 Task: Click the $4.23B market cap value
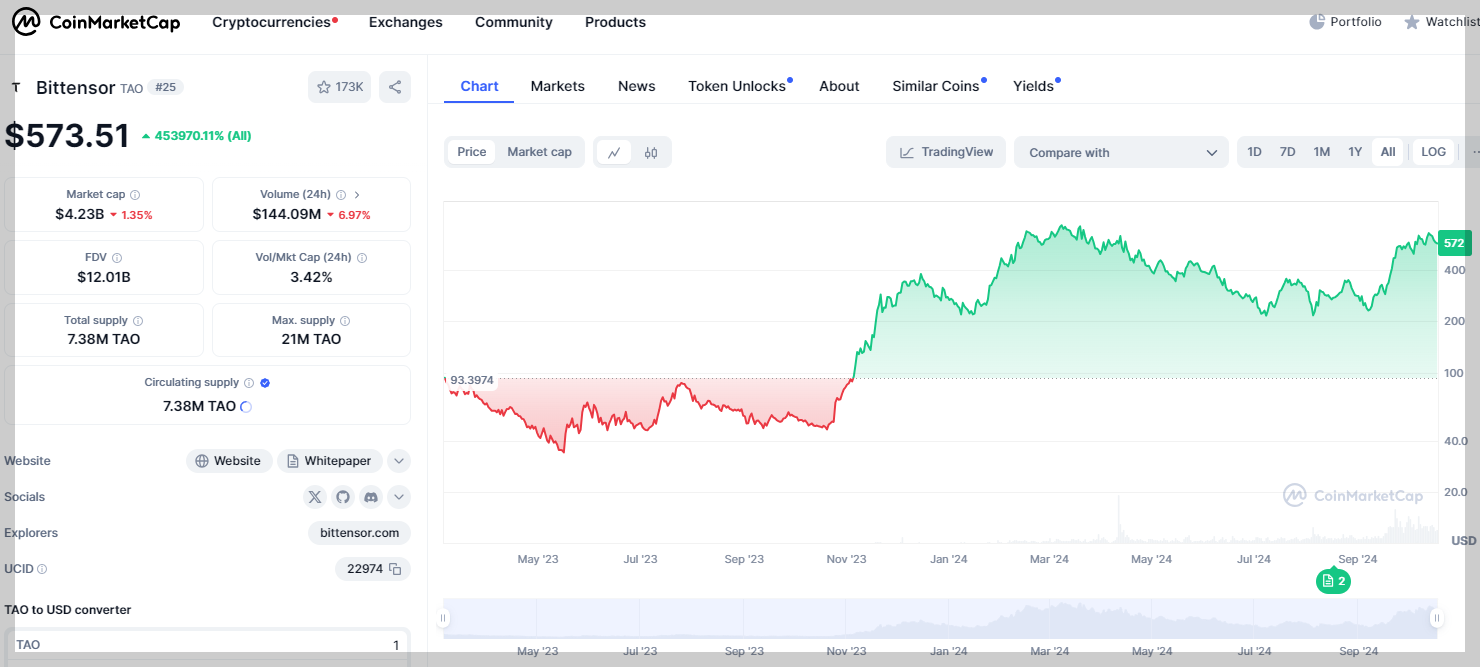coord(78,214)
